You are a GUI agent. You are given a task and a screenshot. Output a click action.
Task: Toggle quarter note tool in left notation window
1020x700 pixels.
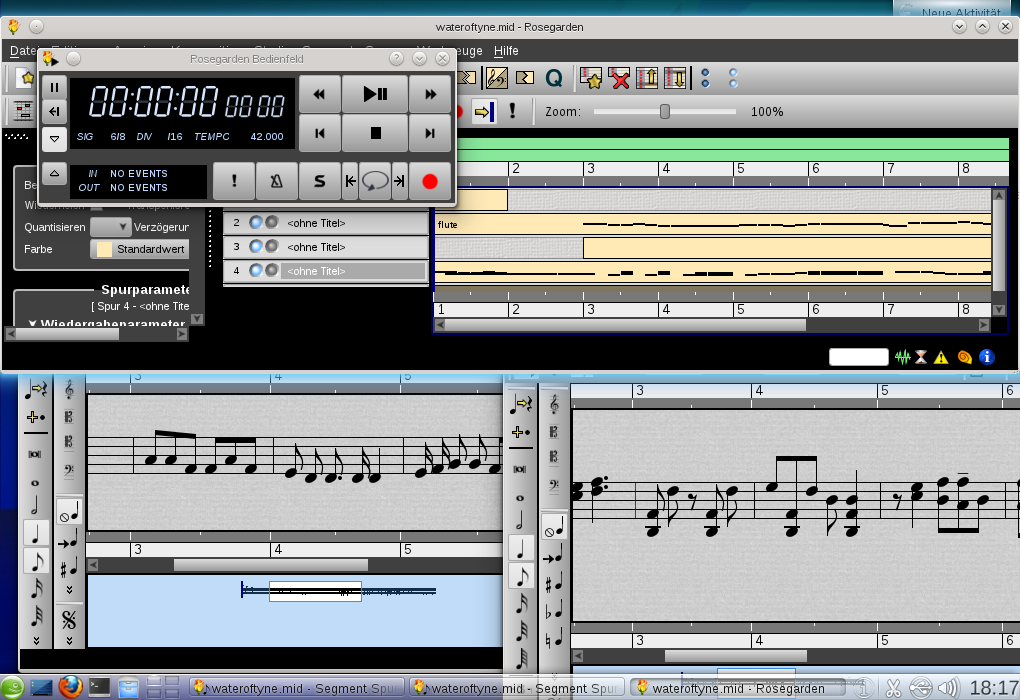(x=36, y=533)
